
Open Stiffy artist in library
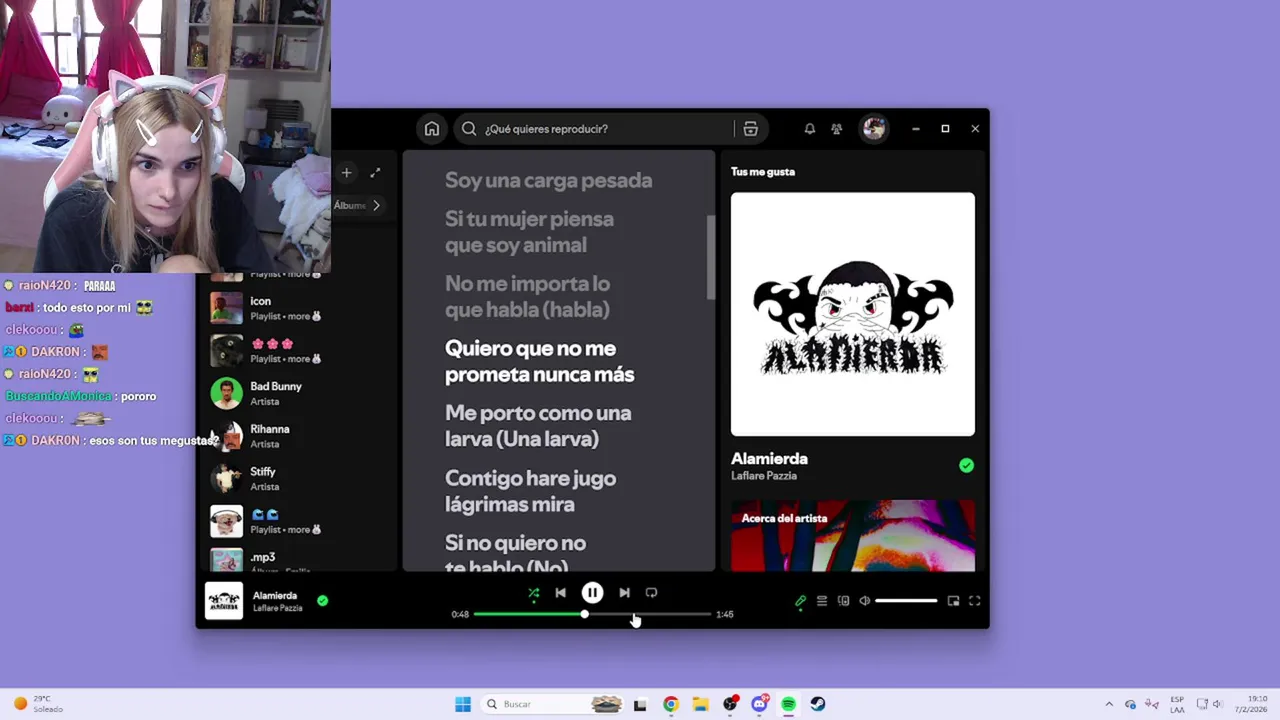[x=300, y=479]
